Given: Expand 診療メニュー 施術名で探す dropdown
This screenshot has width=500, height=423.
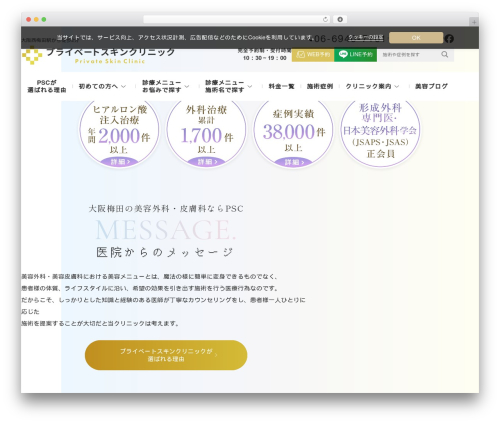Looking at the screenshot, I should point(228,86).
